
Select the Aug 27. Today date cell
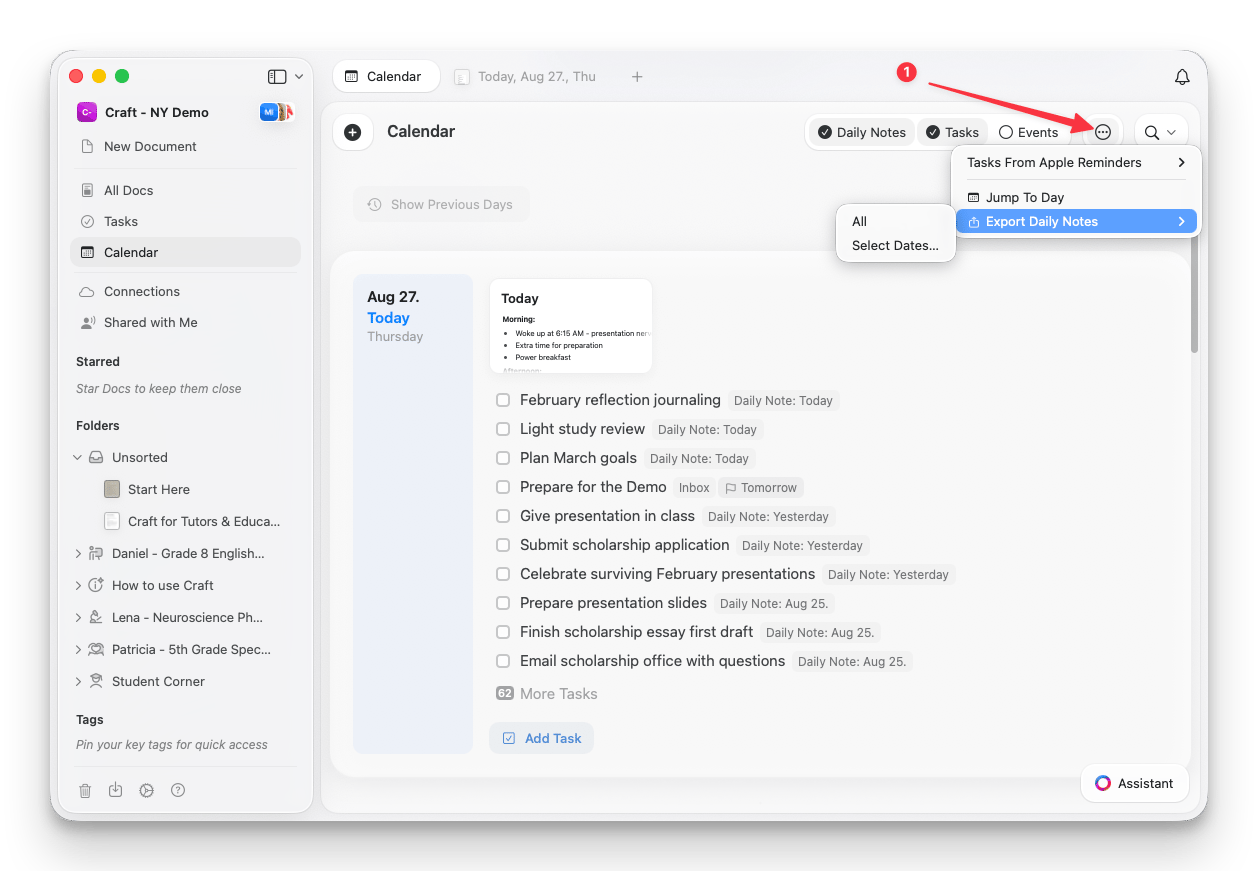tap(413, 513)
